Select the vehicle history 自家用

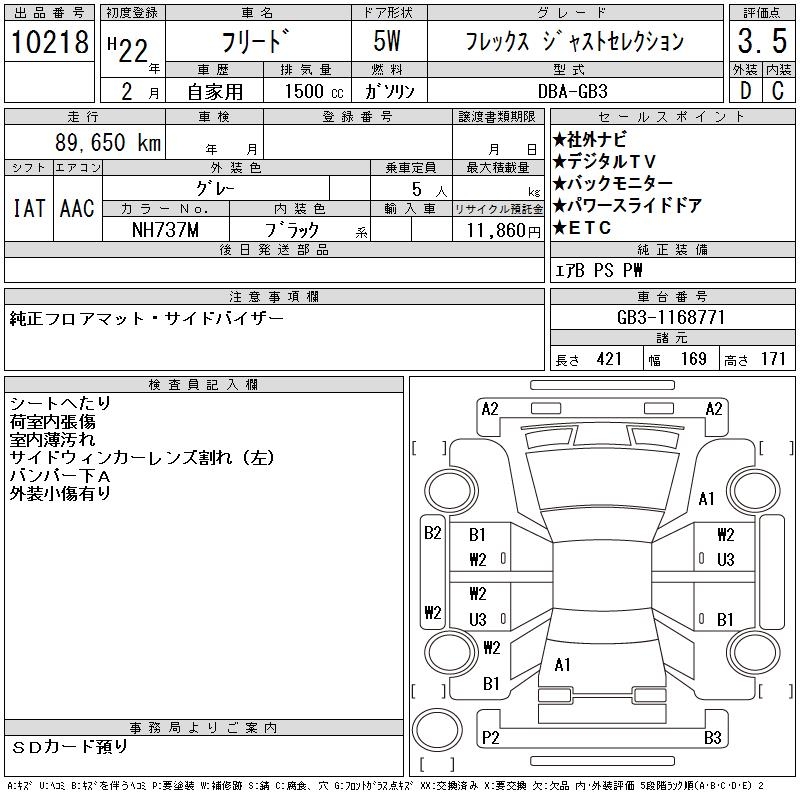tap(215, 92)
